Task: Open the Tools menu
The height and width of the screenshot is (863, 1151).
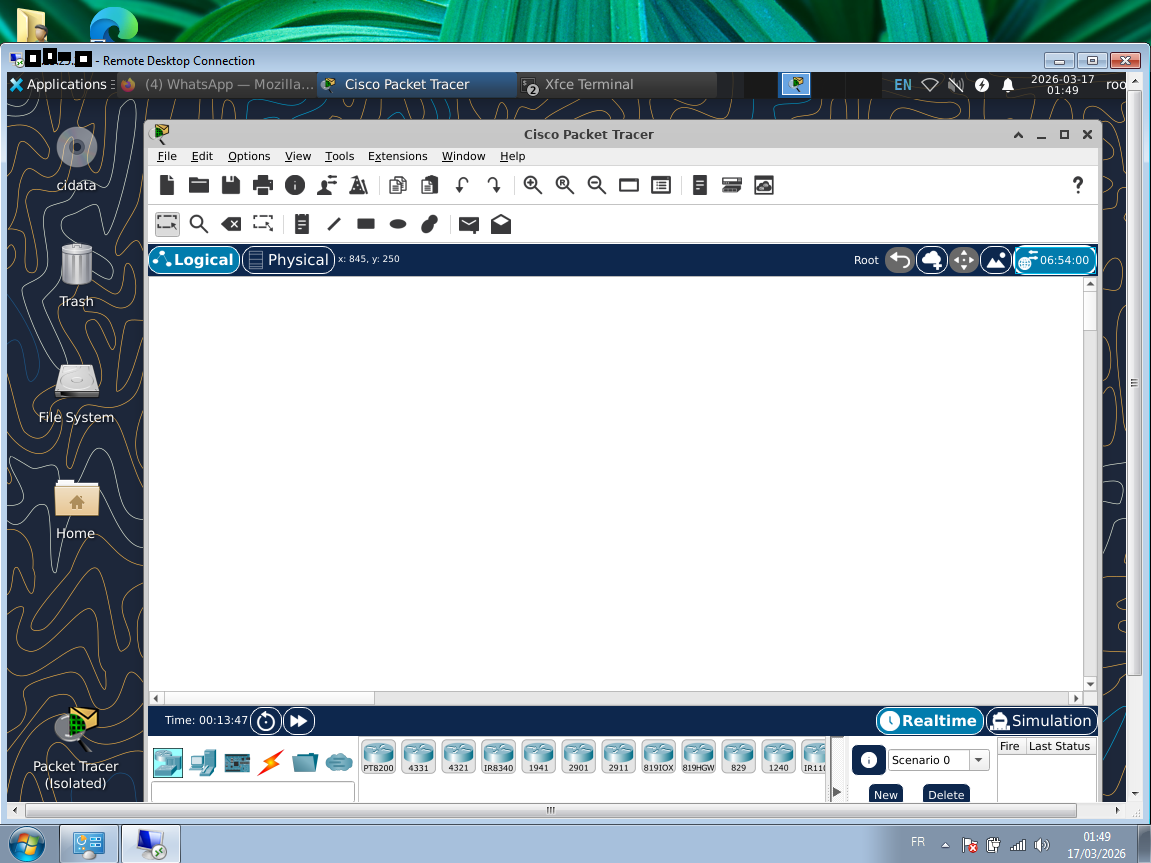Action: point(339,156)
